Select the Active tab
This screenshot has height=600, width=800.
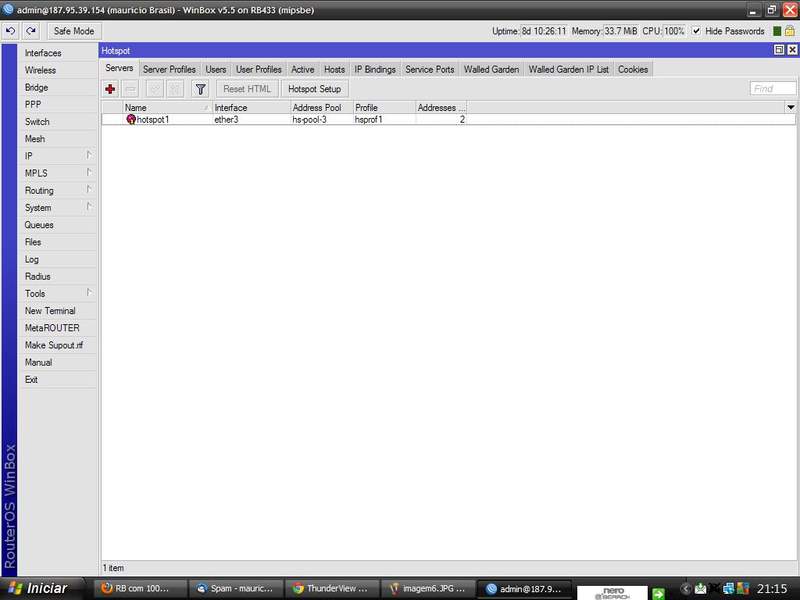point(302,69)
